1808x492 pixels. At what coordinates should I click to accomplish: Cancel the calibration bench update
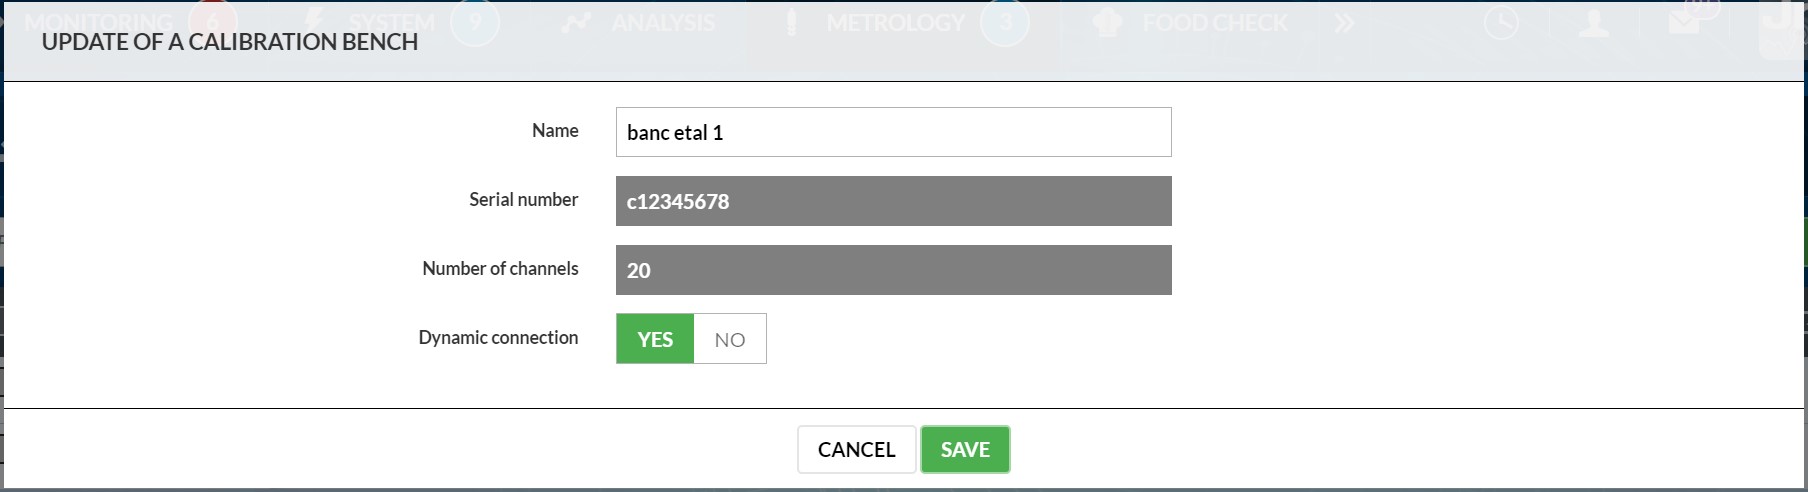pyautogui.click(x=856, y=450)
